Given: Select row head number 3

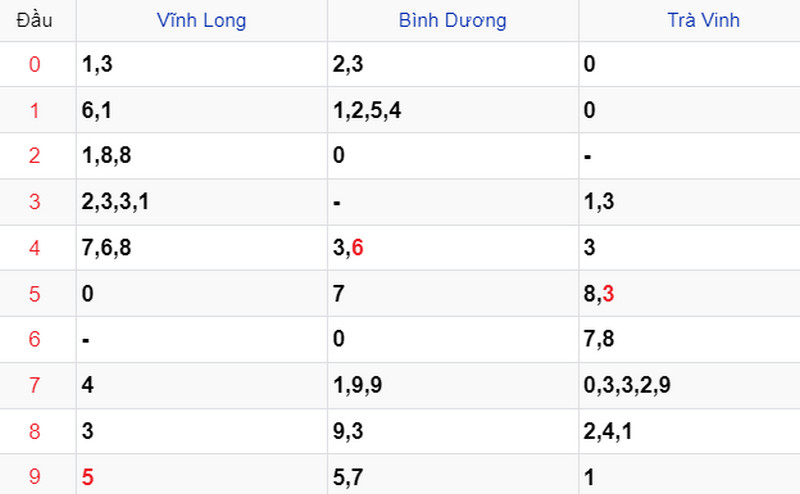Looking at the screenshot, I should (34, 202).
